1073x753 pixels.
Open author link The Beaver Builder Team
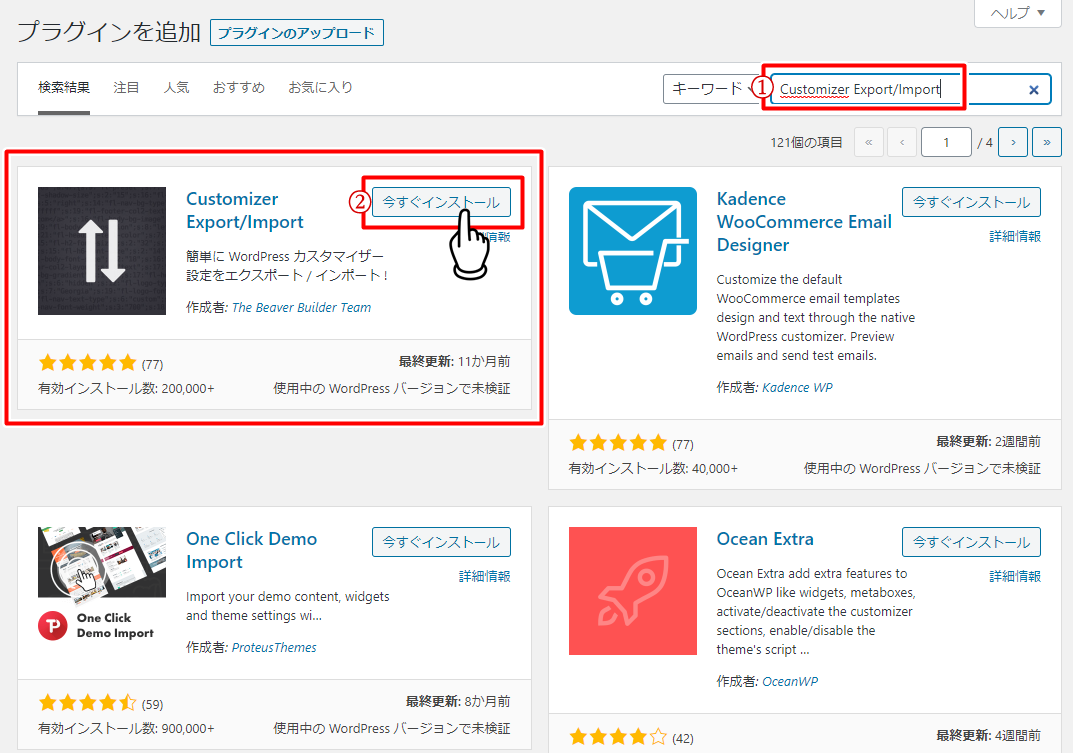point(302,307)
